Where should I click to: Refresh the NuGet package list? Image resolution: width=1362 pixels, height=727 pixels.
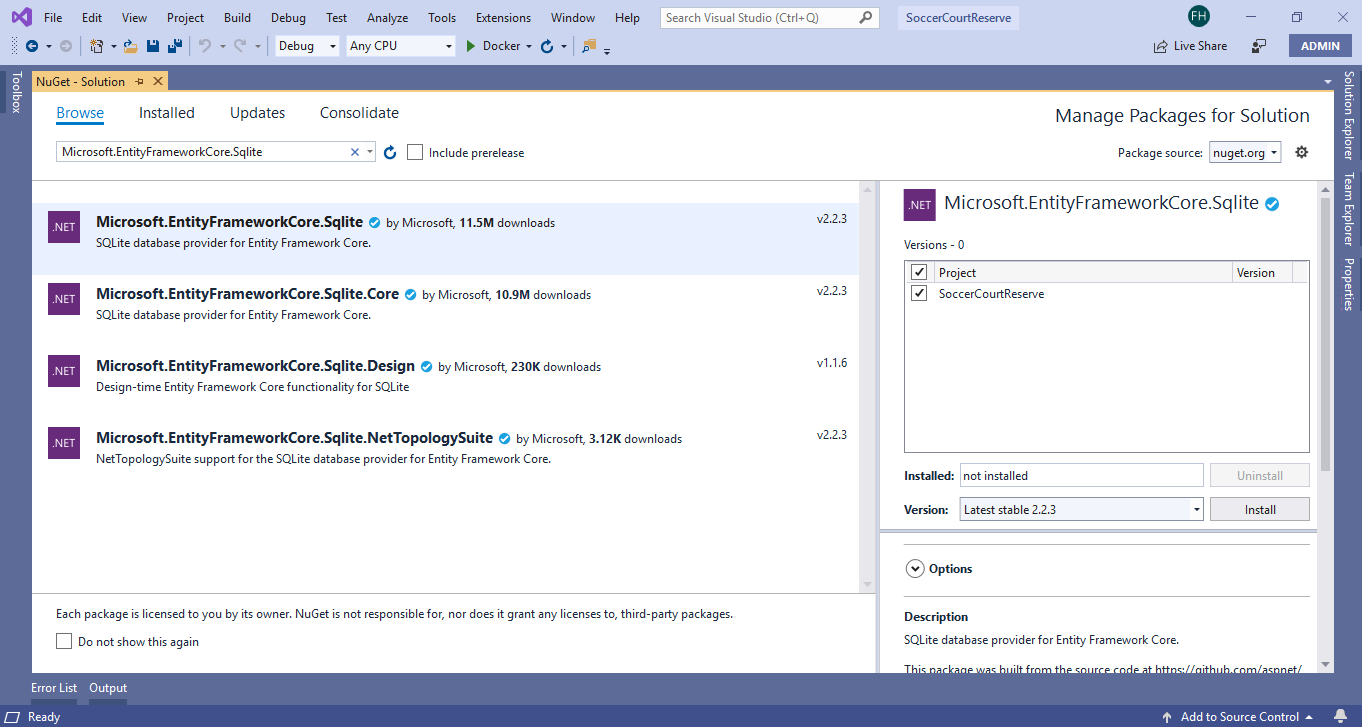coord(390,152)
